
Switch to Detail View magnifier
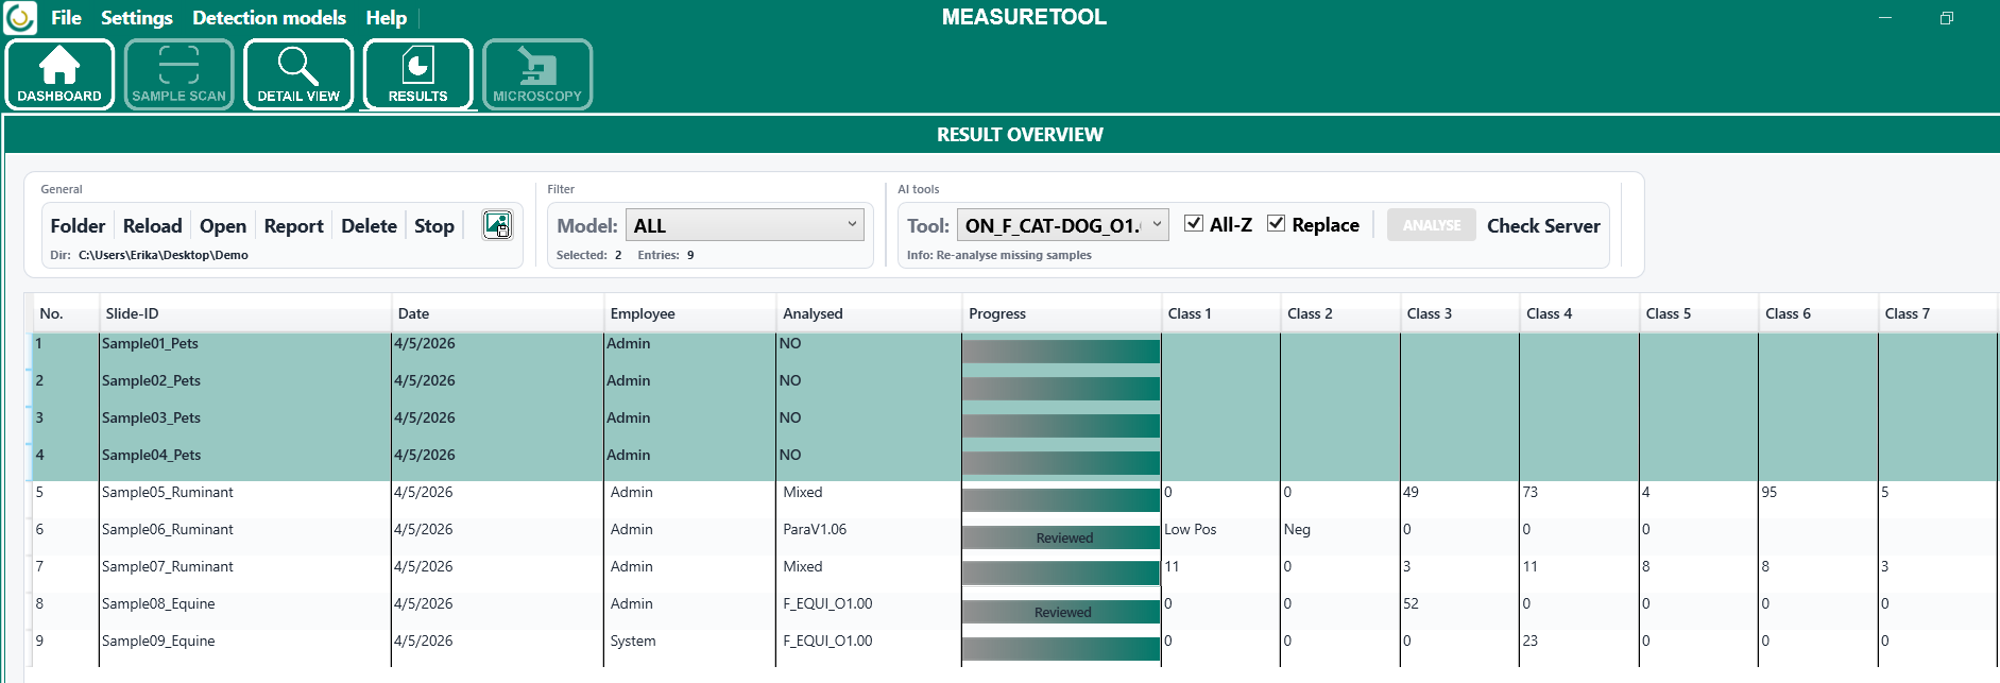[298, 74]
